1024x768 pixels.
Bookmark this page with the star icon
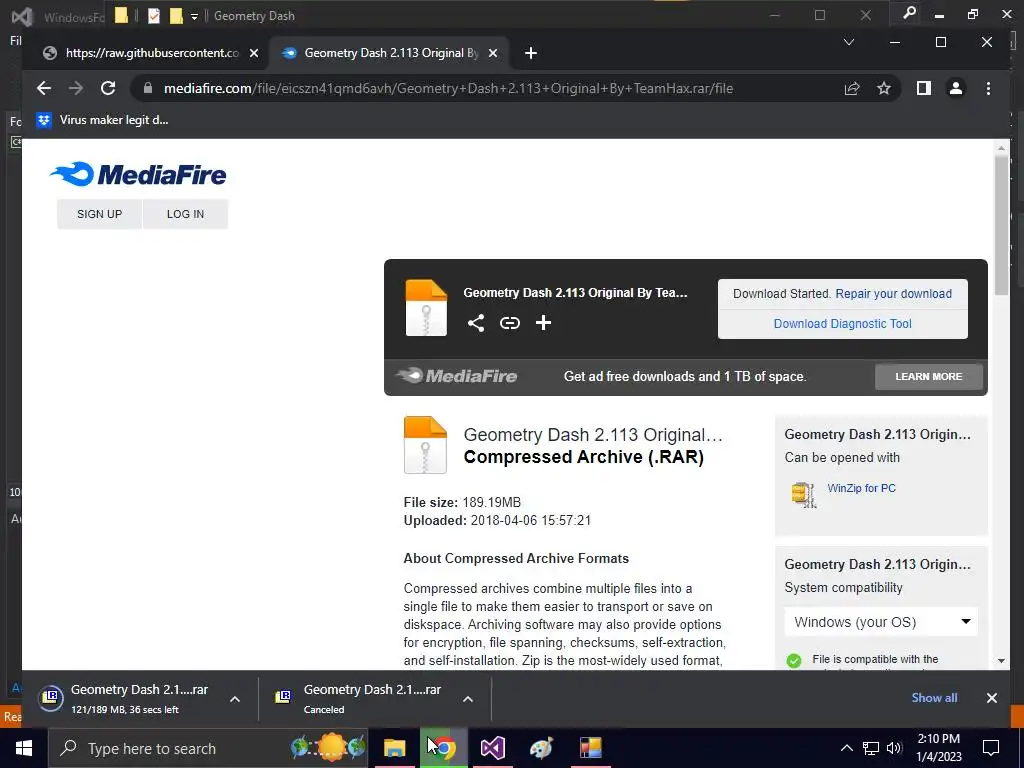tap(884, 88)
